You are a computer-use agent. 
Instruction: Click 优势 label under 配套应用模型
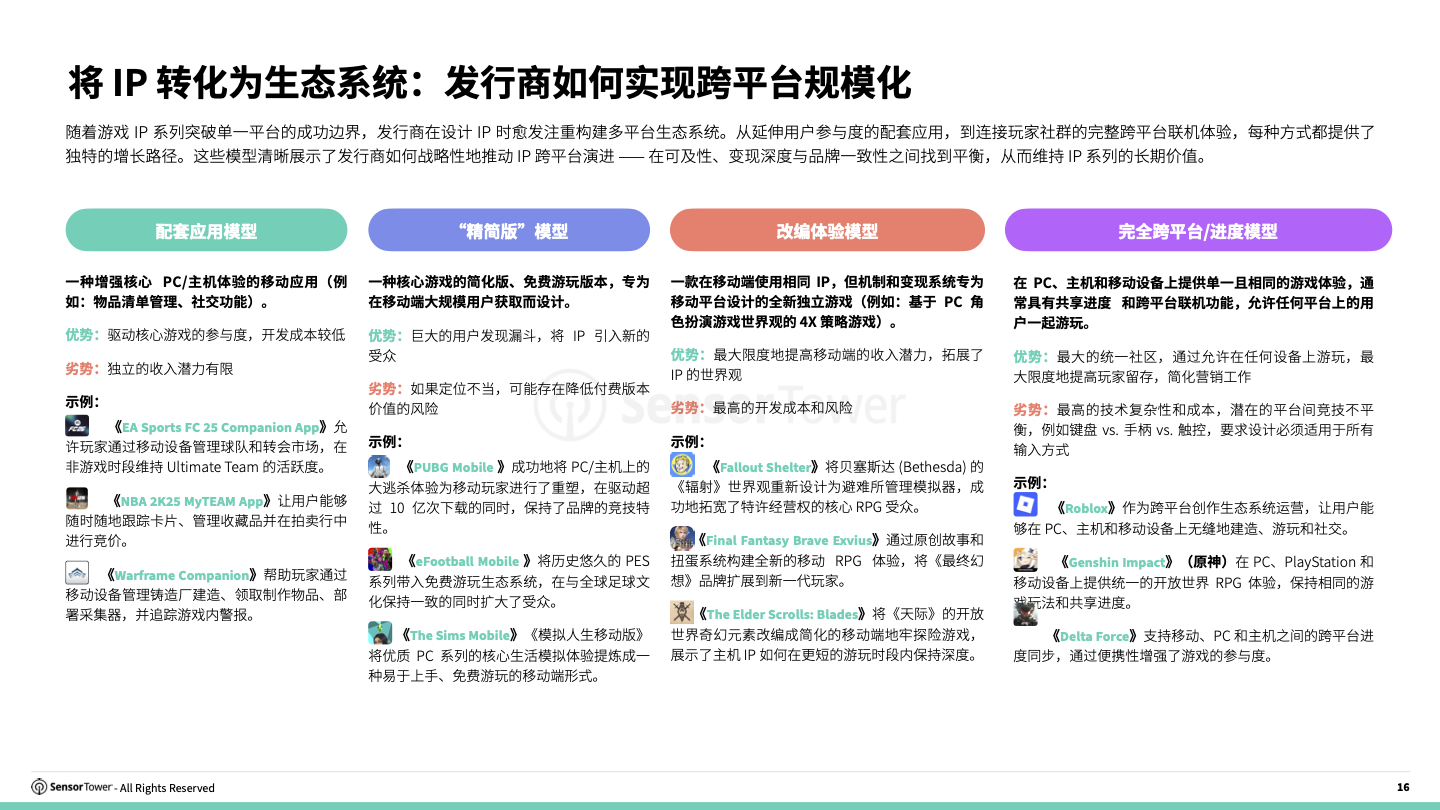click(82, 334)
